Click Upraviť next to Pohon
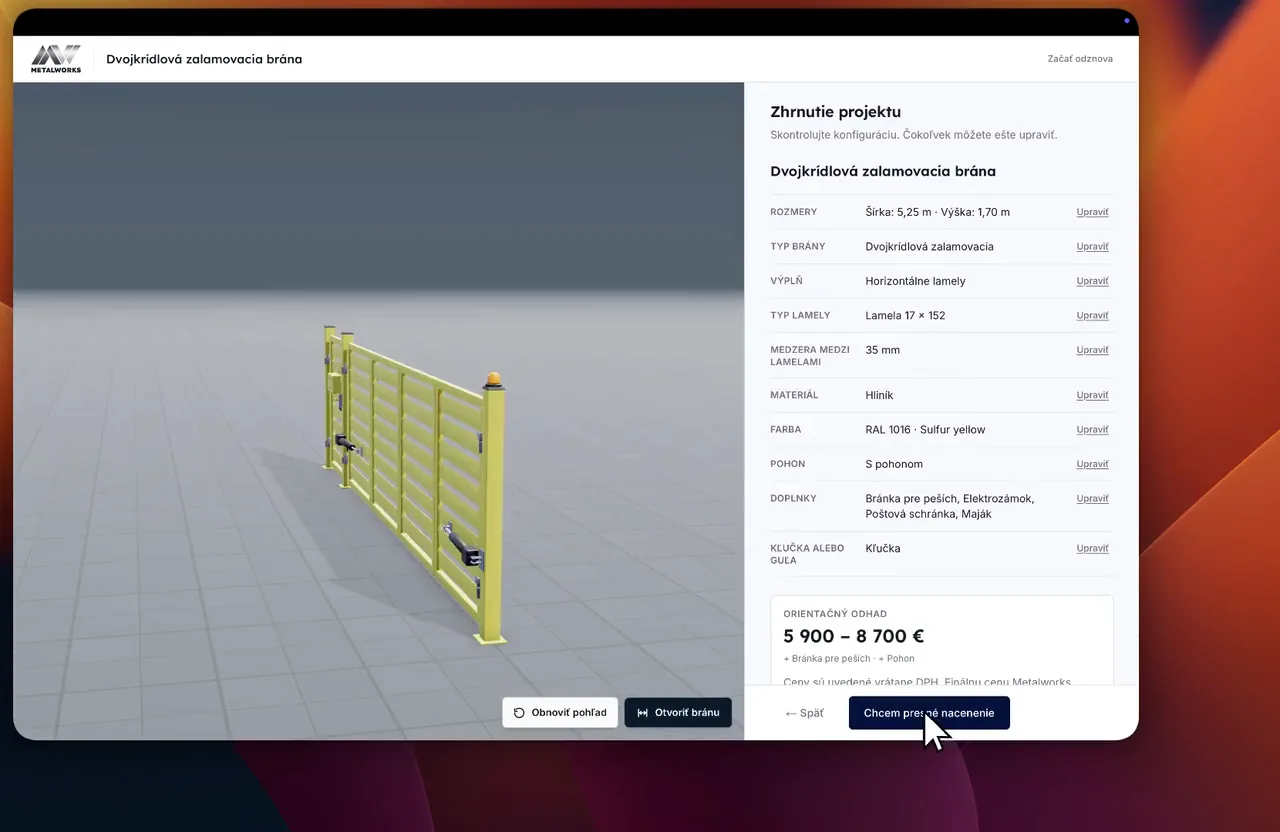The image size is (1280, 832). point(1092,464)
